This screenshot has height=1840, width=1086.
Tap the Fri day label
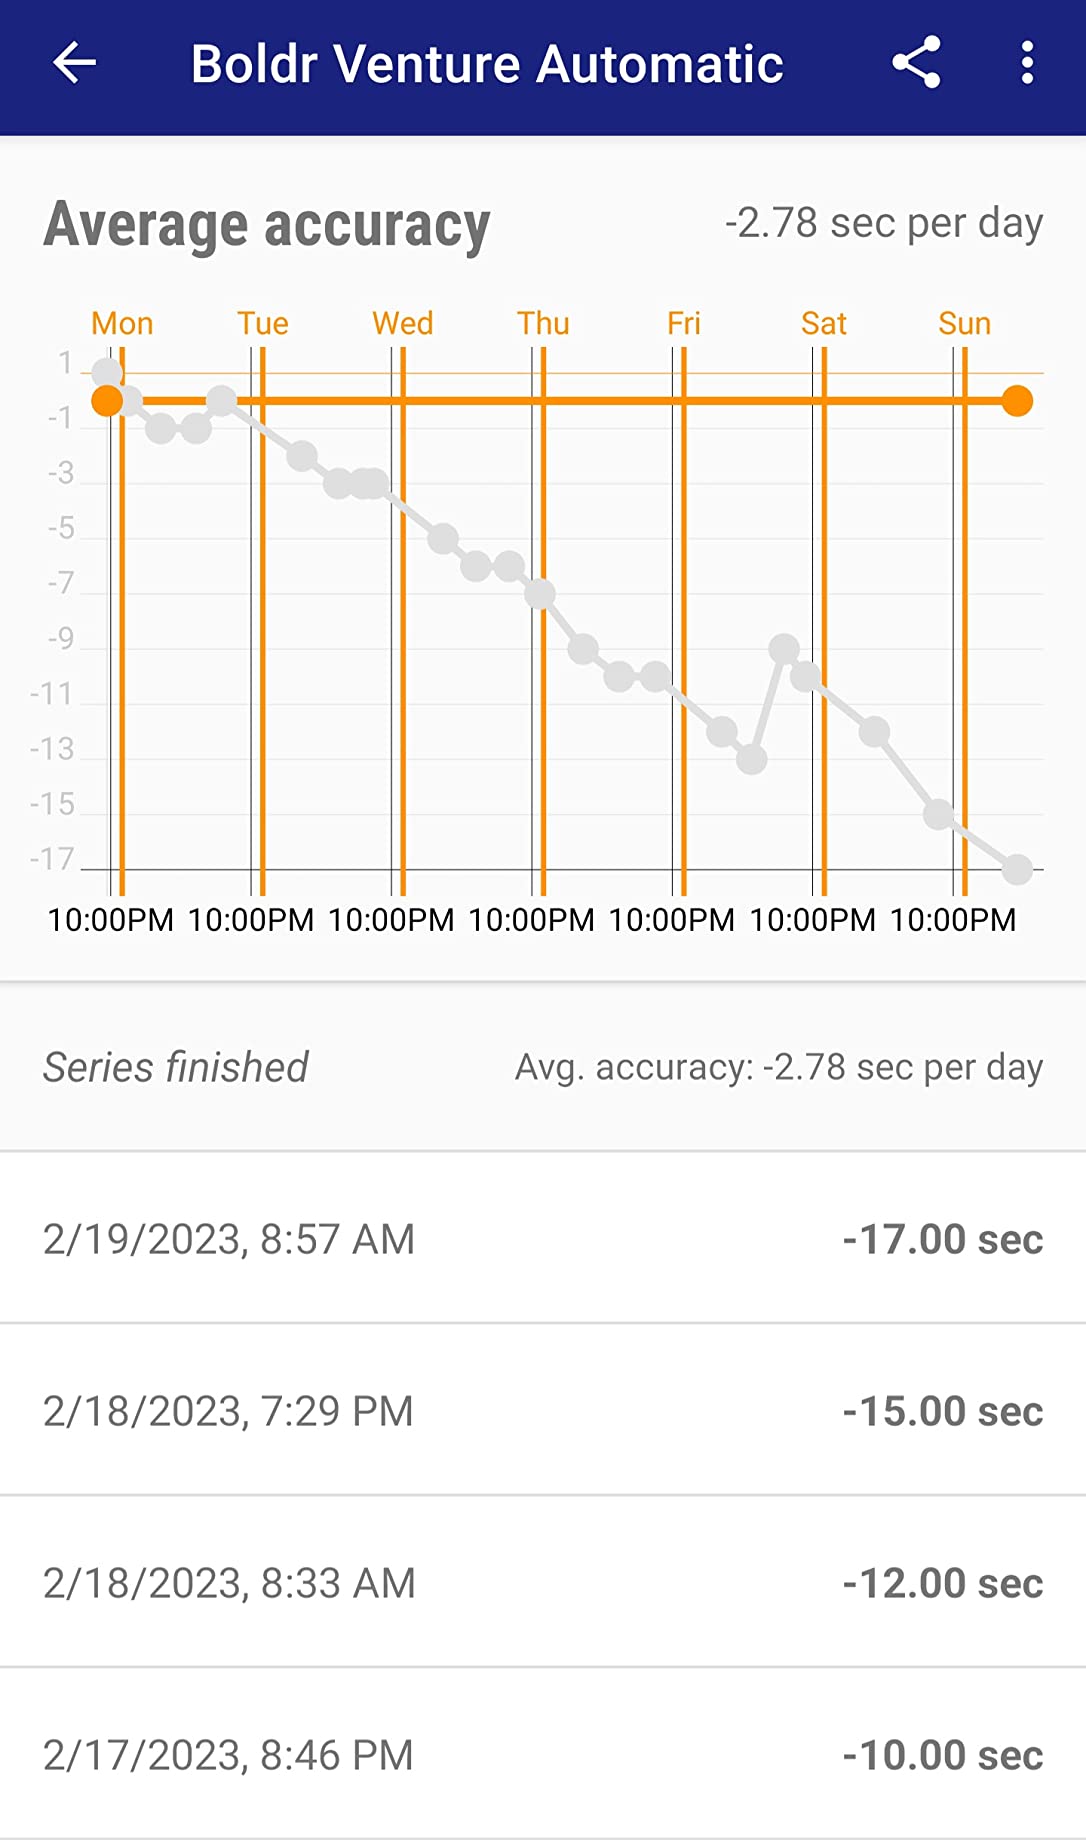(x=684, y=323)
